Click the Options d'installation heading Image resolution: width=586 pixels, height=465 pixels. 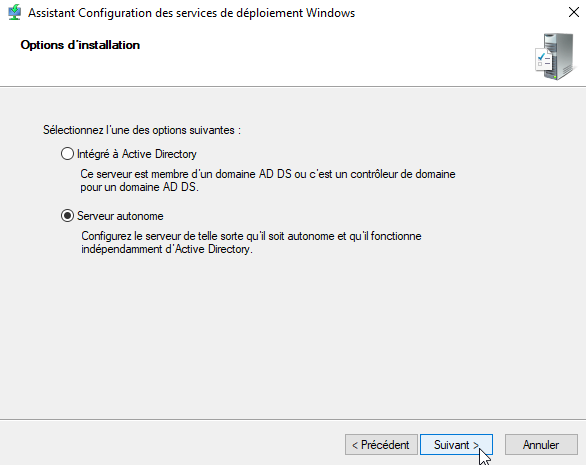coord(80,45)
